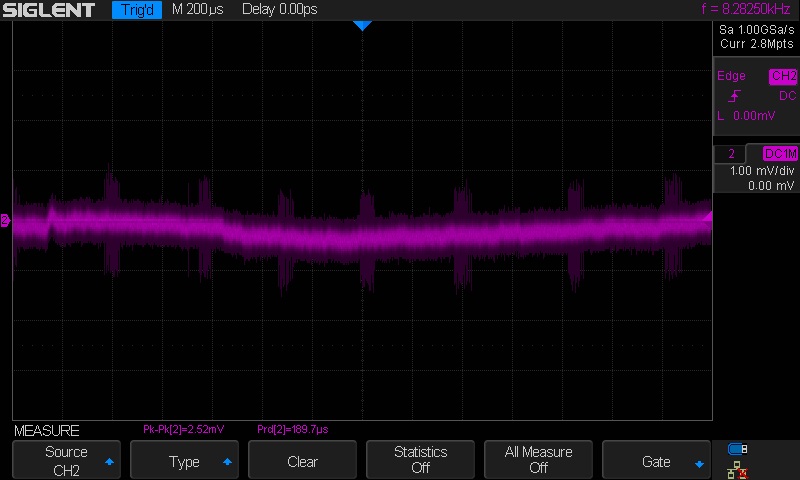Select the Sa 1.00GSa/s sample rate text
Viewport: 800px width, 480px height.
pyautogui.click(x=757, y=30)
